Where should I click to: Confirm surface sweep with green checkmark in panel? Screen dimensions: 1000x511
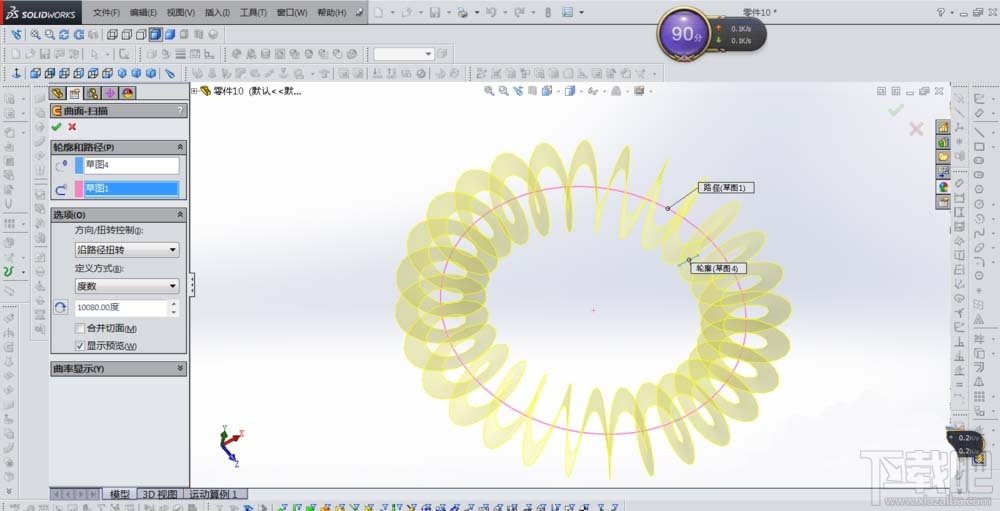tap(57, 127)
